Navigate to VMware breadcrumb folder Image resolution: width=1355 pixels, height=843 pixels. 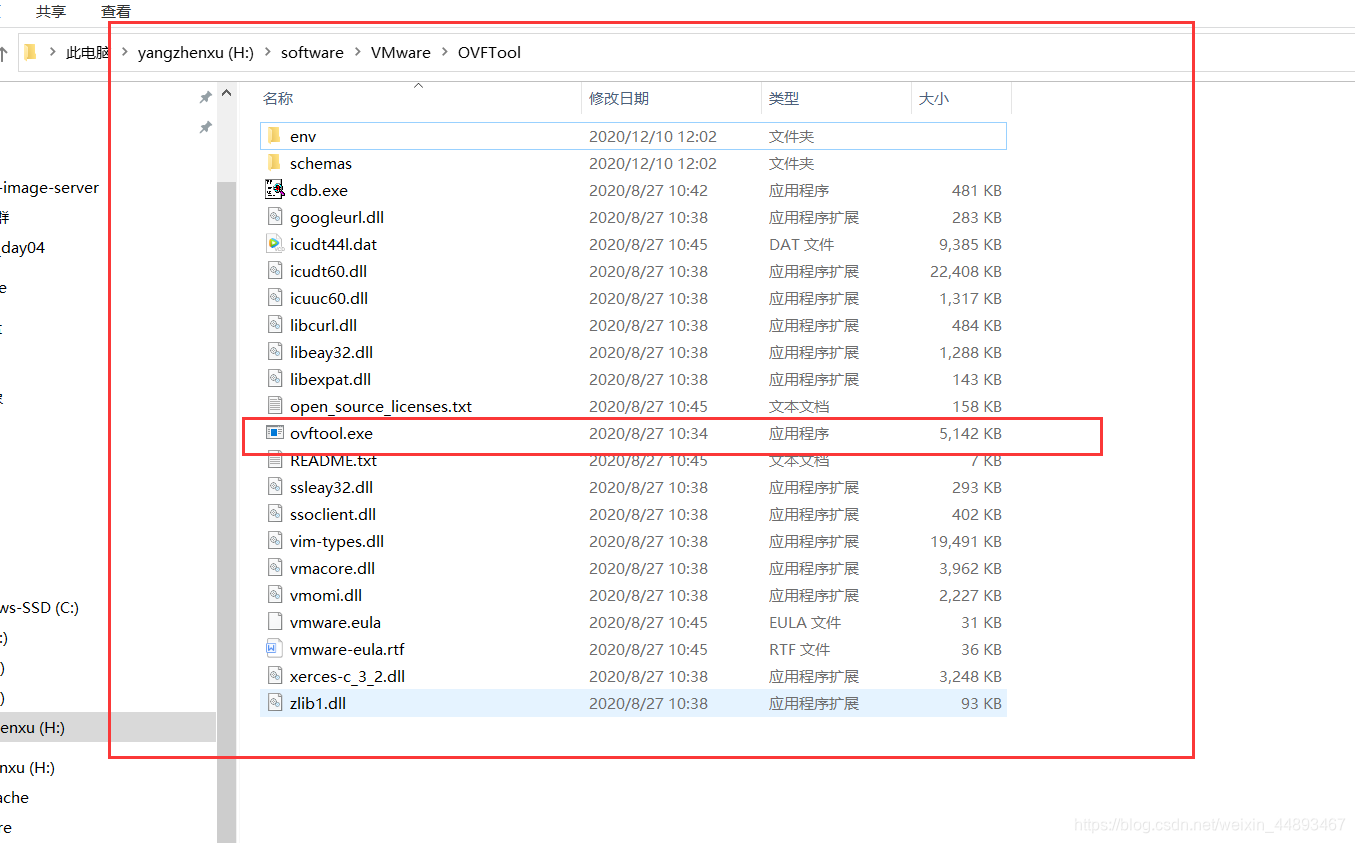(x=401, y=52)
